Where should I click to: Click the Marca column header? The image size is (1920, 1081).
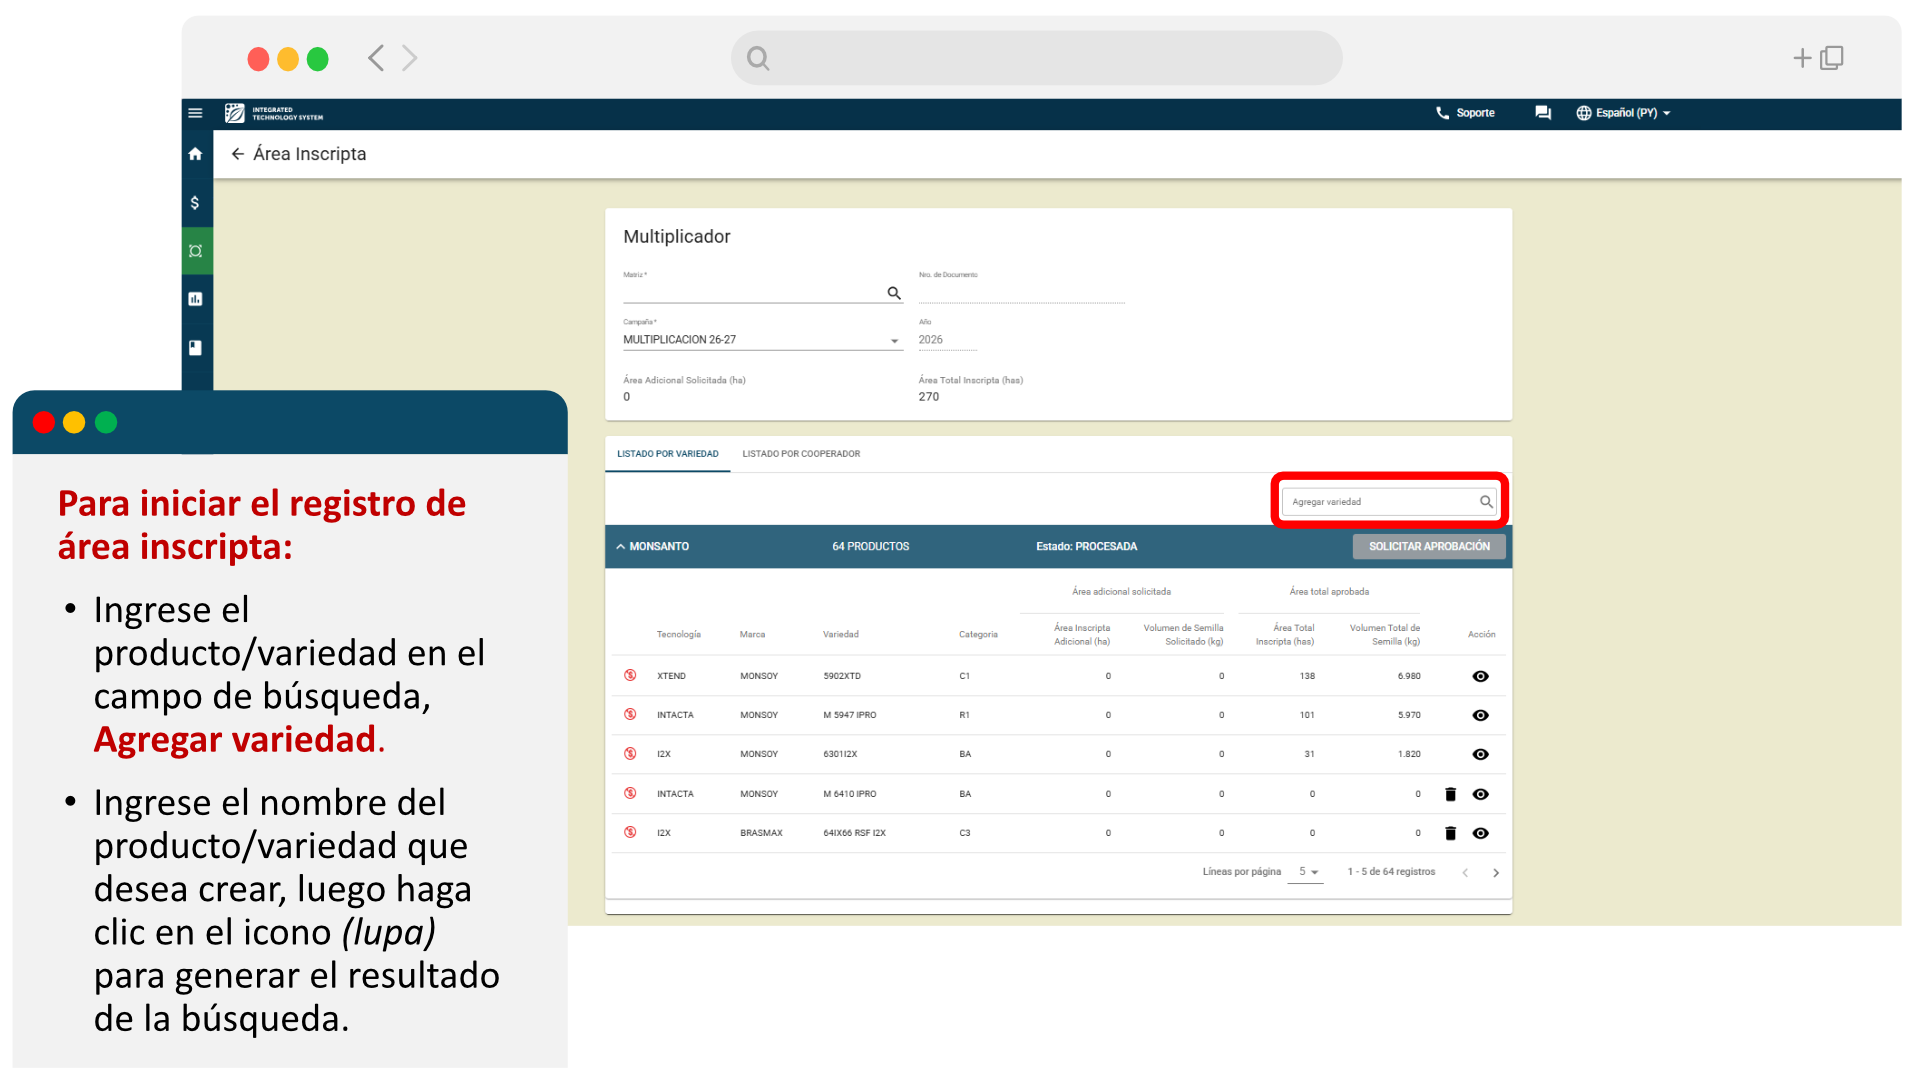752,635
